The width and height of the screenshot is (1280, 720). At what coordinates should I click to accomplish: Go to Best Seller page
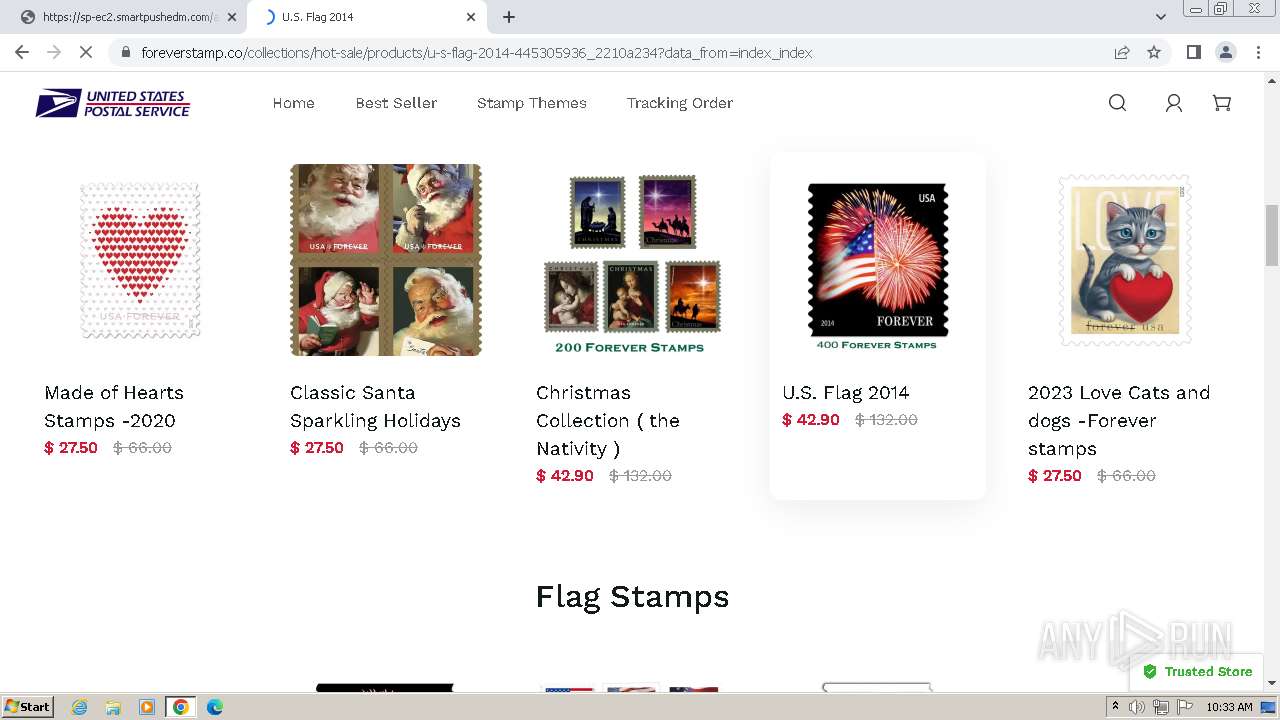tap(396, 103)
